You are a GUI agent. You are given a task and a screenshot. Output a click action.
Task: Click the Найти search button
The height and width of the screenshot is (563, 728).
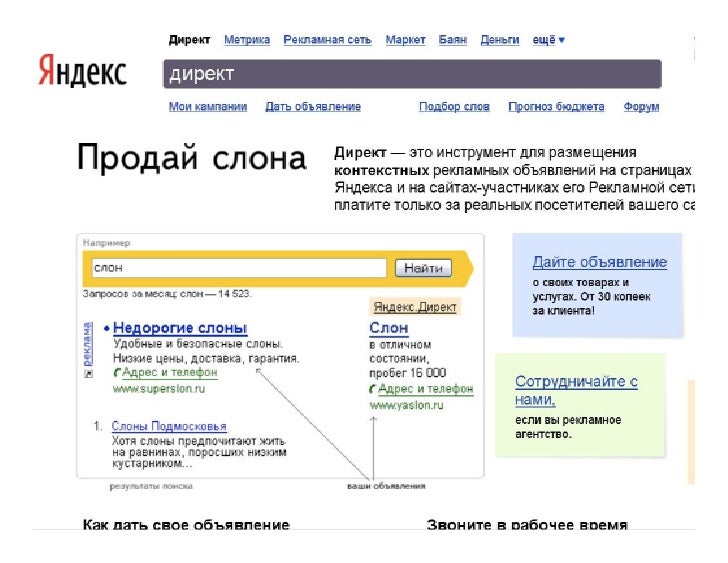coord(423,268)
